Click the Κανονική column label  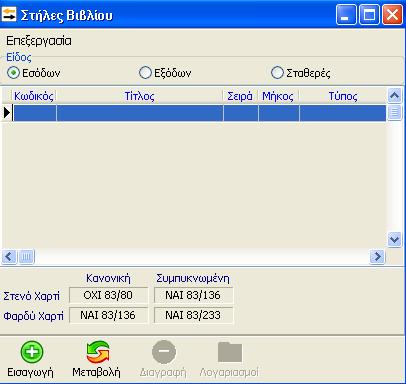pos(108,278)
